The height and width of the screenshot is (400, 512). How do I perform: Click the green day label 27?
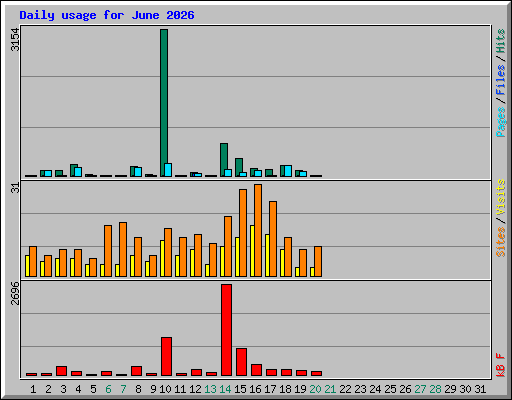click(x=420, y=389)
